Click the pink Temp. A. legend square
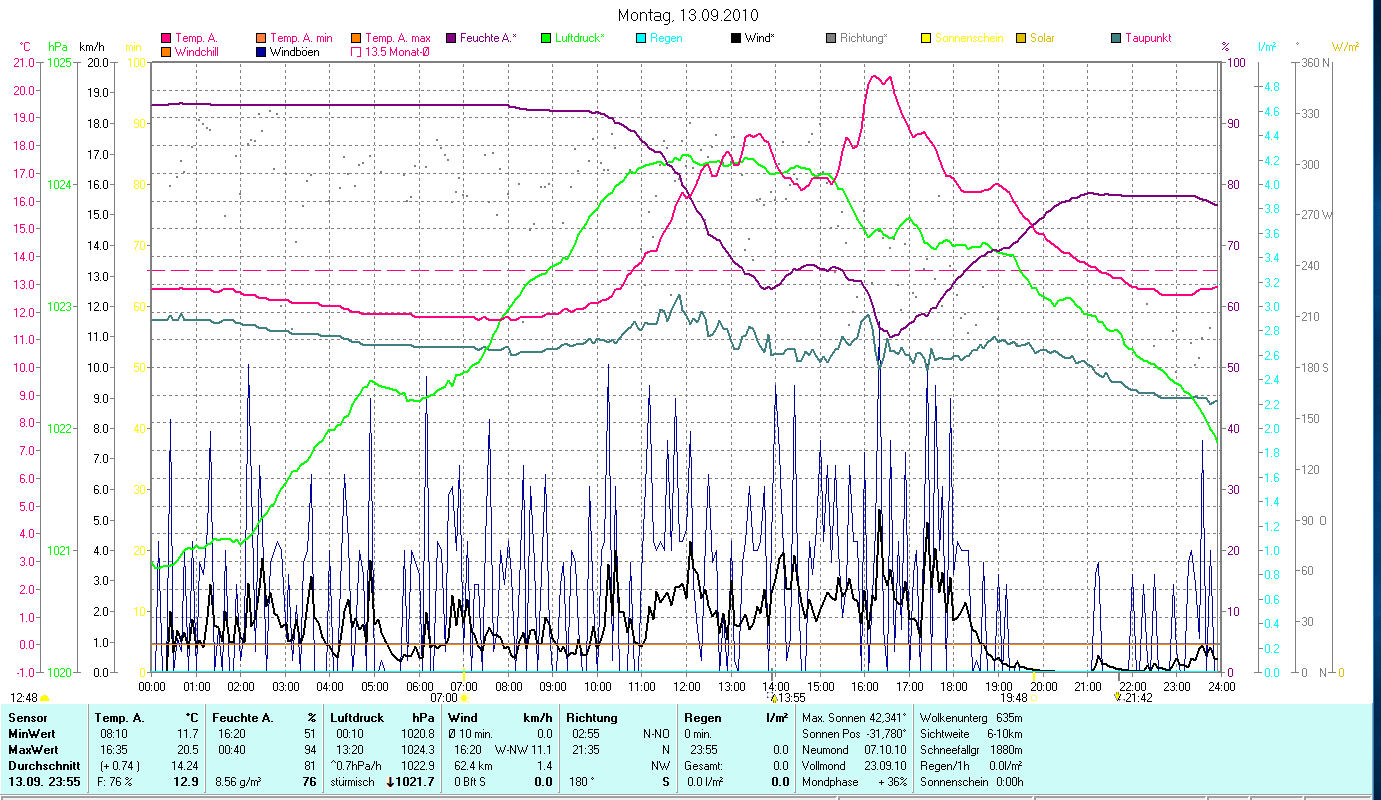 (x=166, y=38)
